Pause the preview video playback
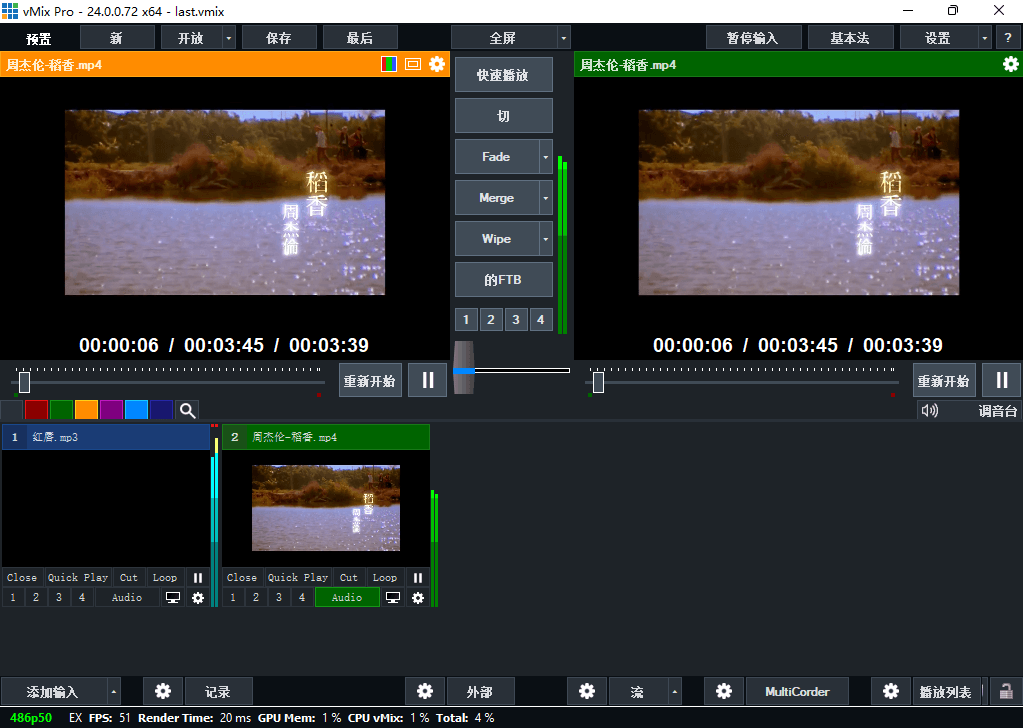The width and height of the screenshot is (1023, 728). tap(427, 380)
